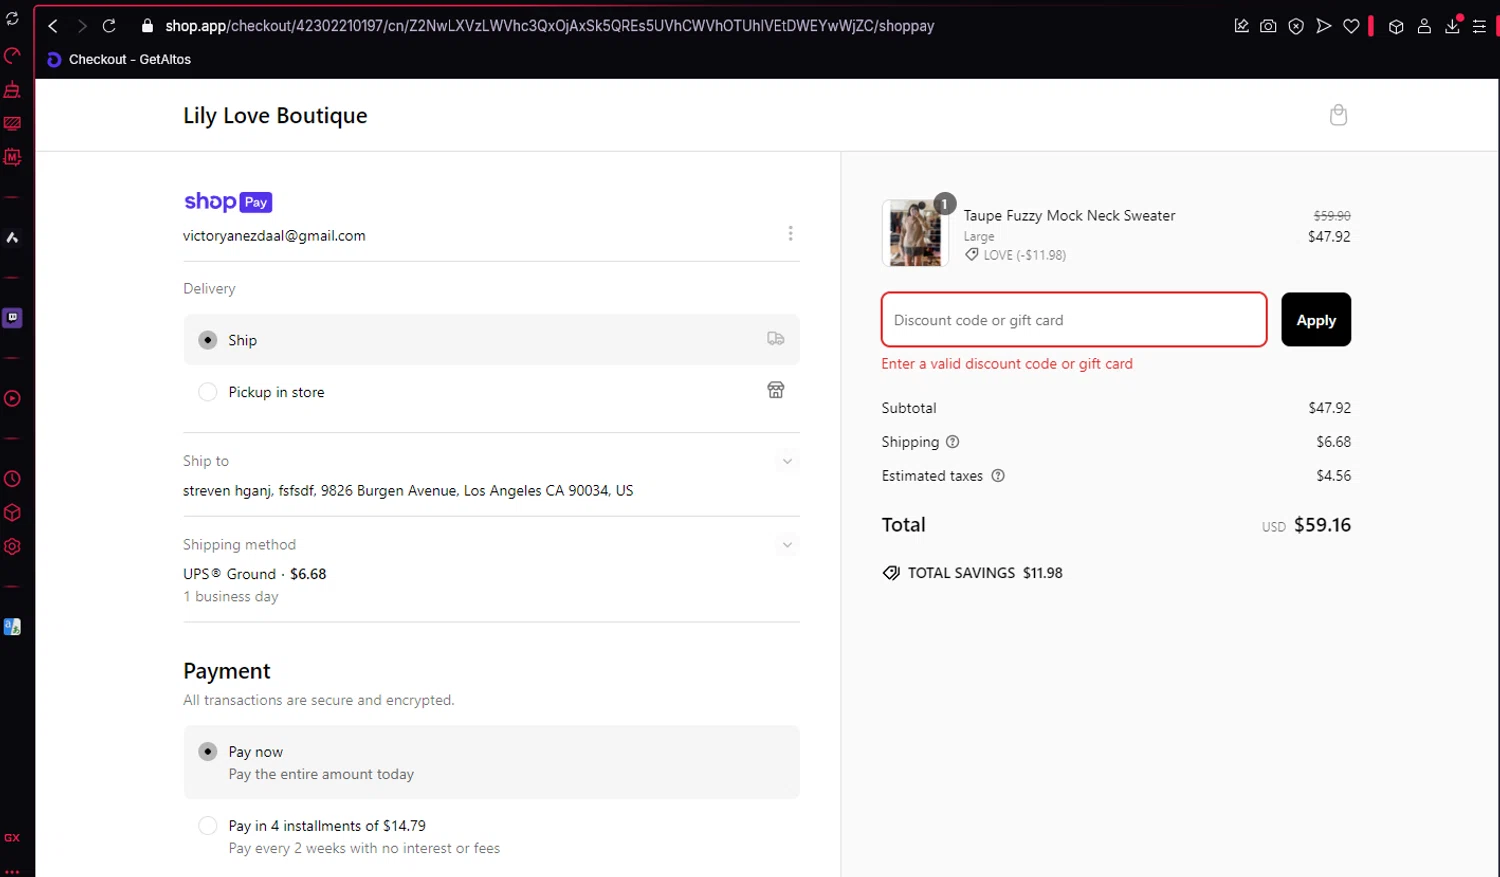Click the struck-through $59.90 original price
The width and height of the screenshot is (1500, 877).
[x=1332, y=216]
